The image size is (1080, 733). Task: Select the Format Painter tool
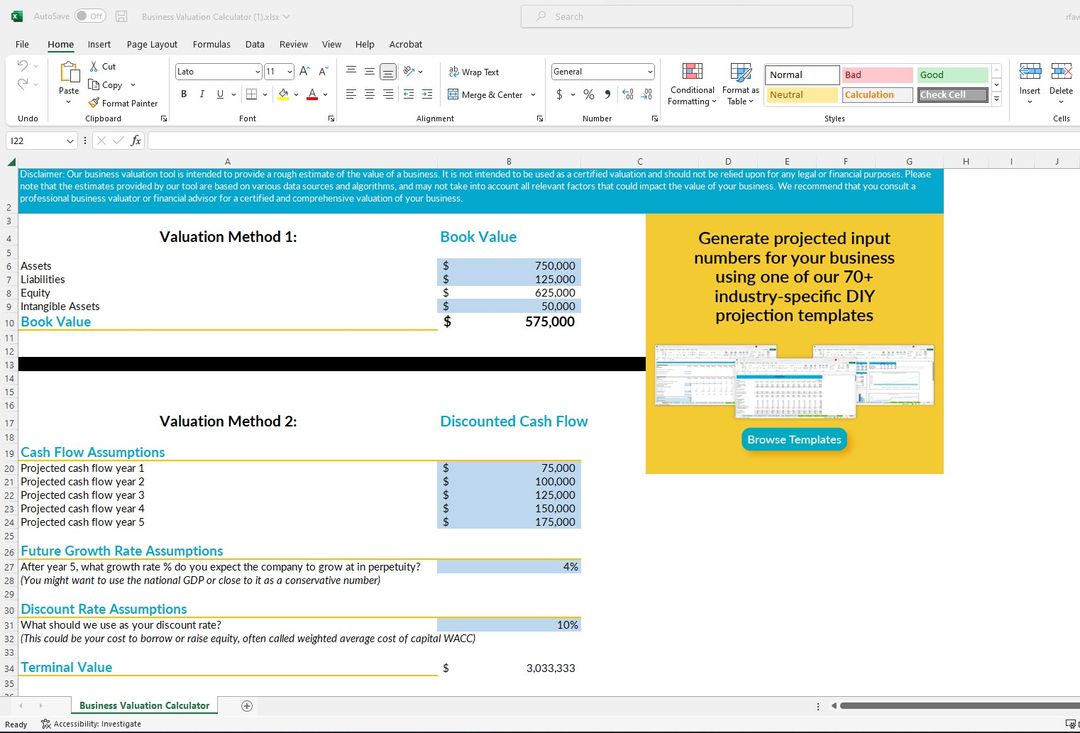tap(122, 103)
